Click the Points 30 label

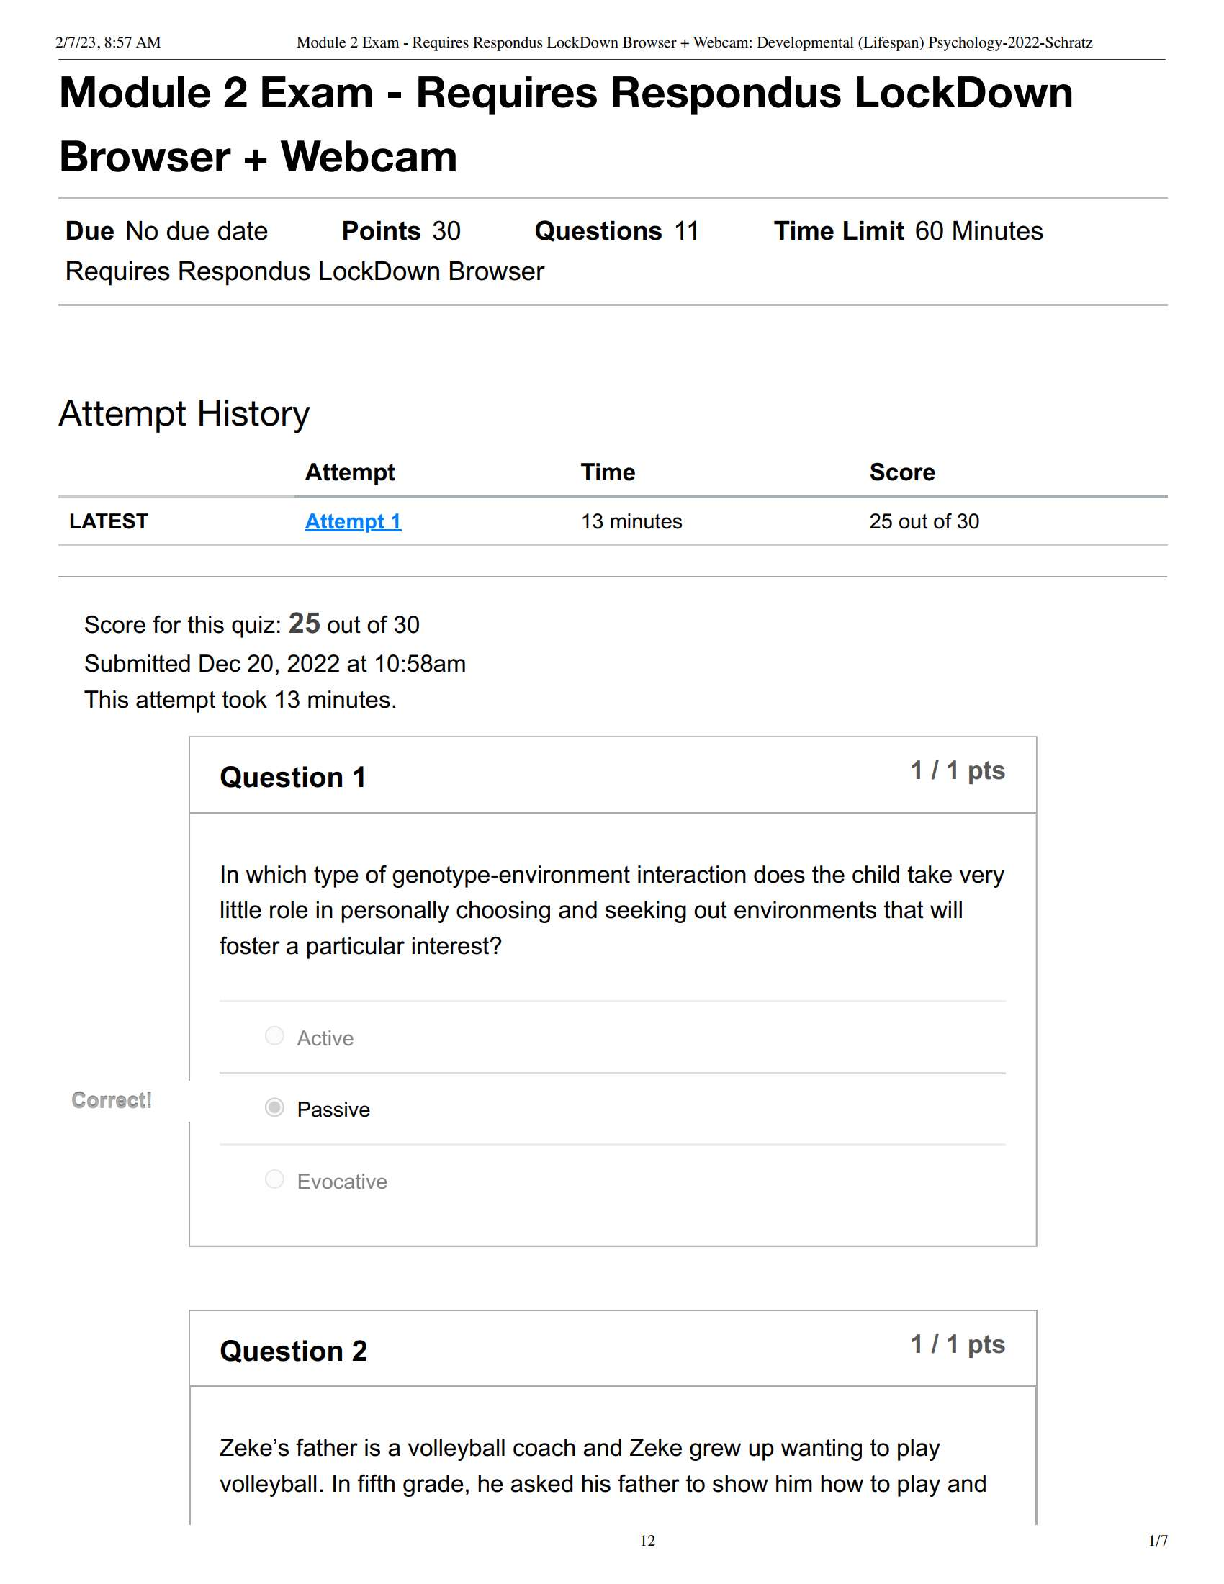click(x=401, y=231)
